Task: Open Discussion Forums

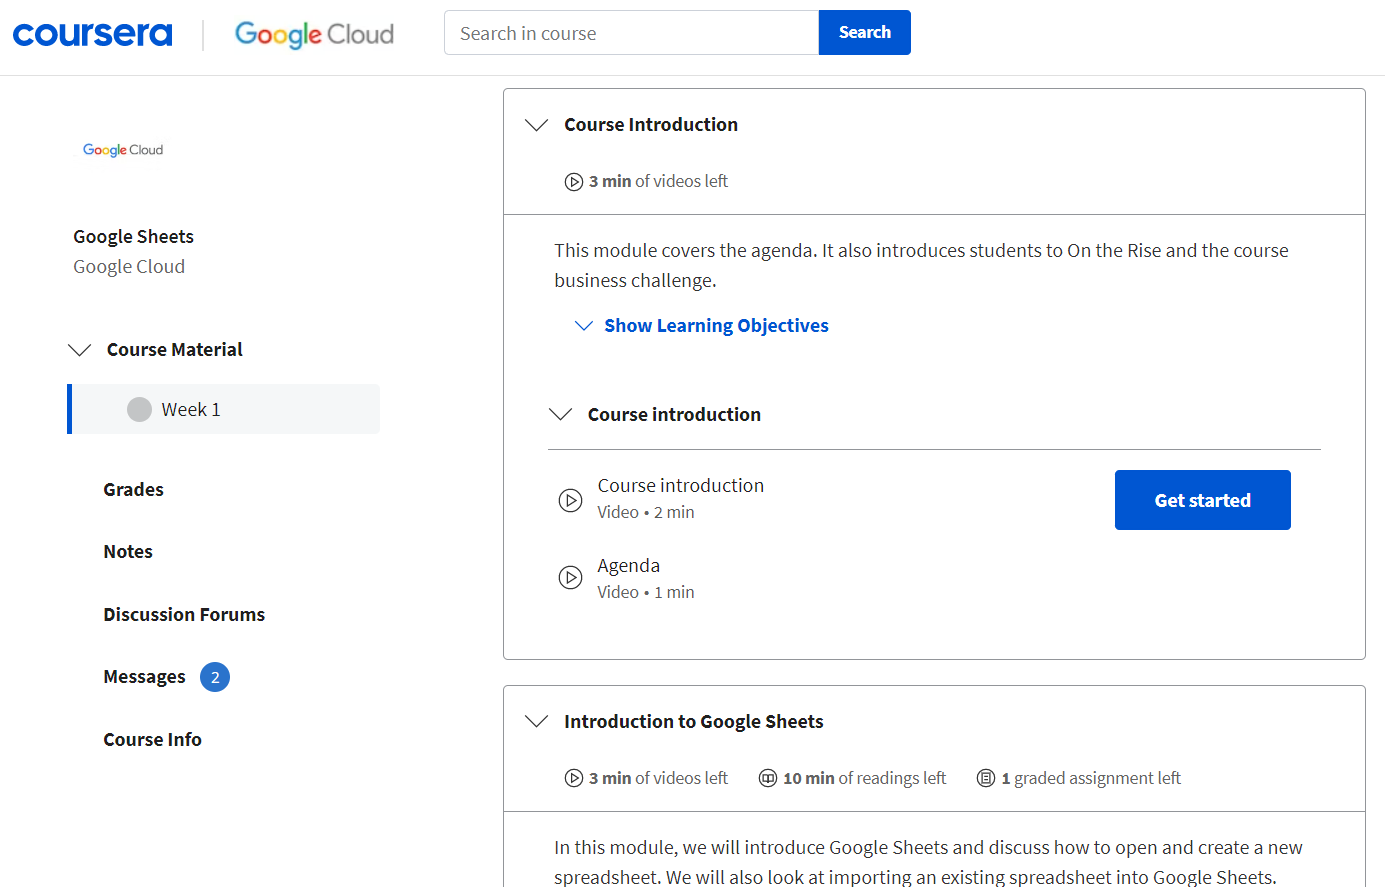Action: tap(184, 614)
